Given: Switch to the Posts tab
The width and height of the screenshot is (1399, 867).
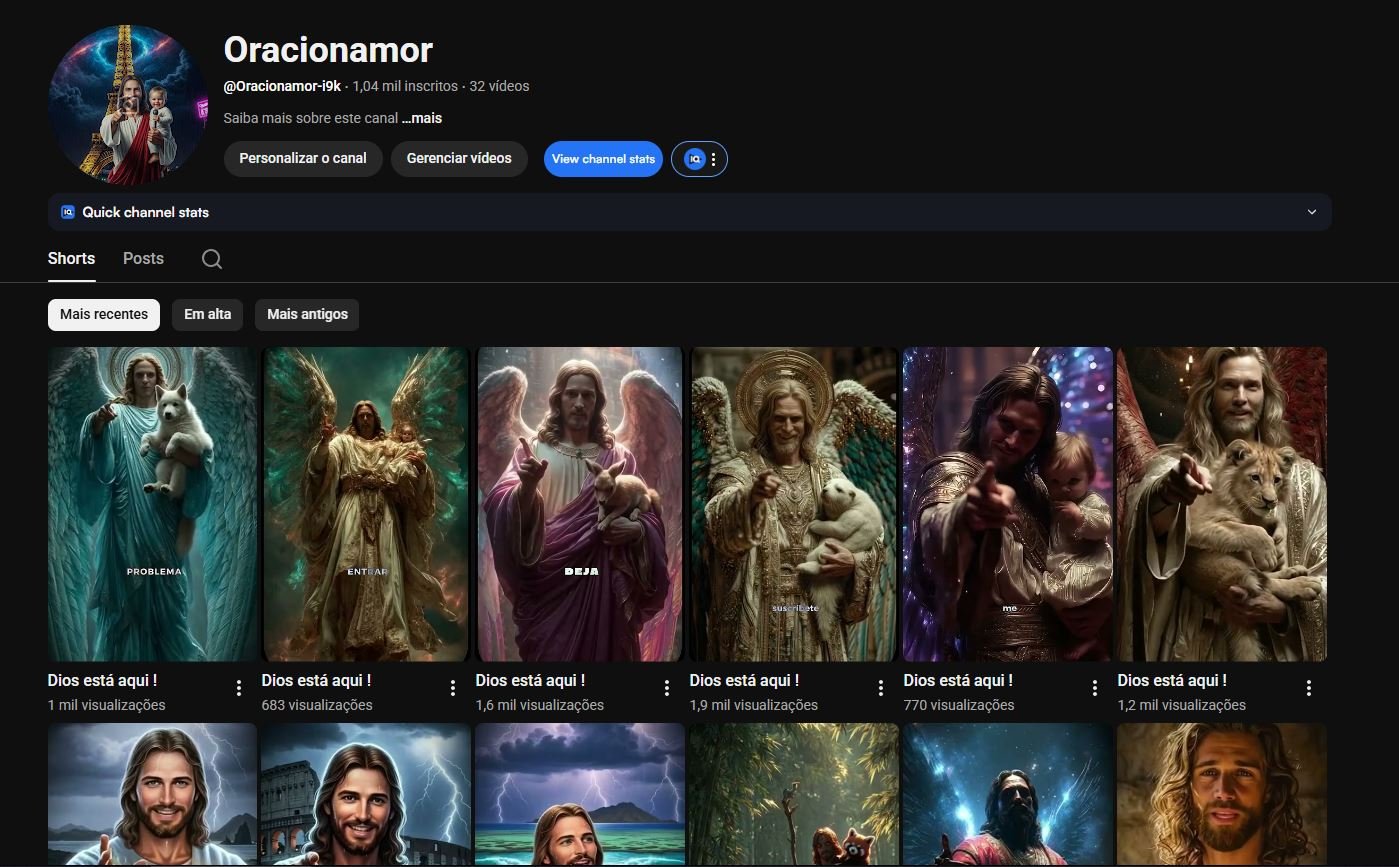Looking at the screenshot, I should tap(143, 258).
